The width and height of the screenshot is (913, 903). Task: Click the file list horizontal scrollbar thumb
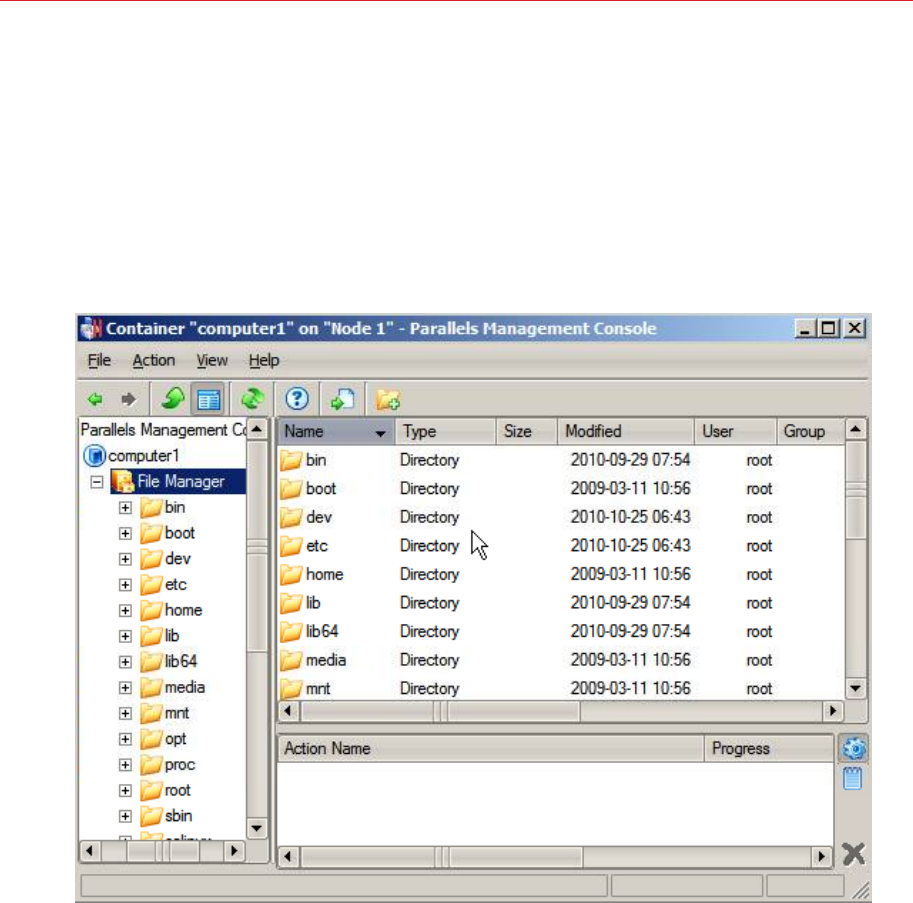(441, 711)
